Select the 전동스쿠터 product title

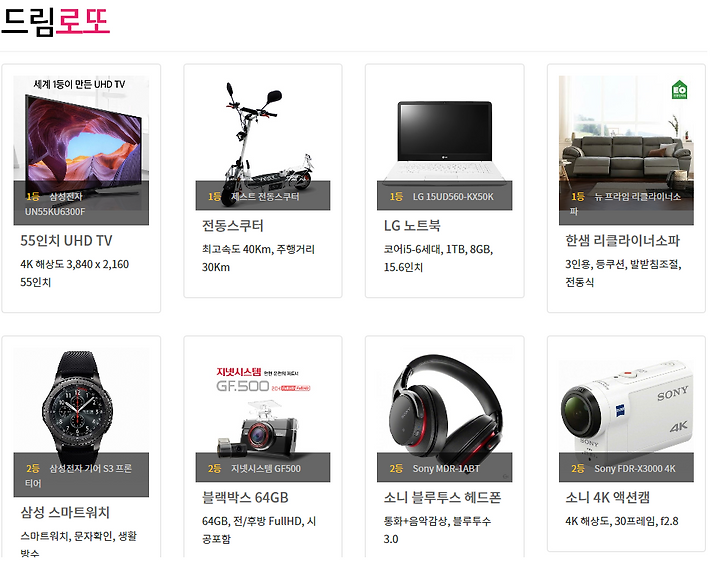click(233, 226)
